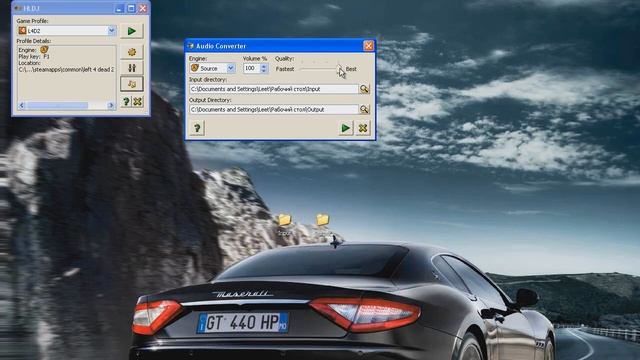This screenshot has width=640, height=360.
Task: Click the Source engine icon in Profile Details
Action: pyautogui.click(x=44, y=50)
